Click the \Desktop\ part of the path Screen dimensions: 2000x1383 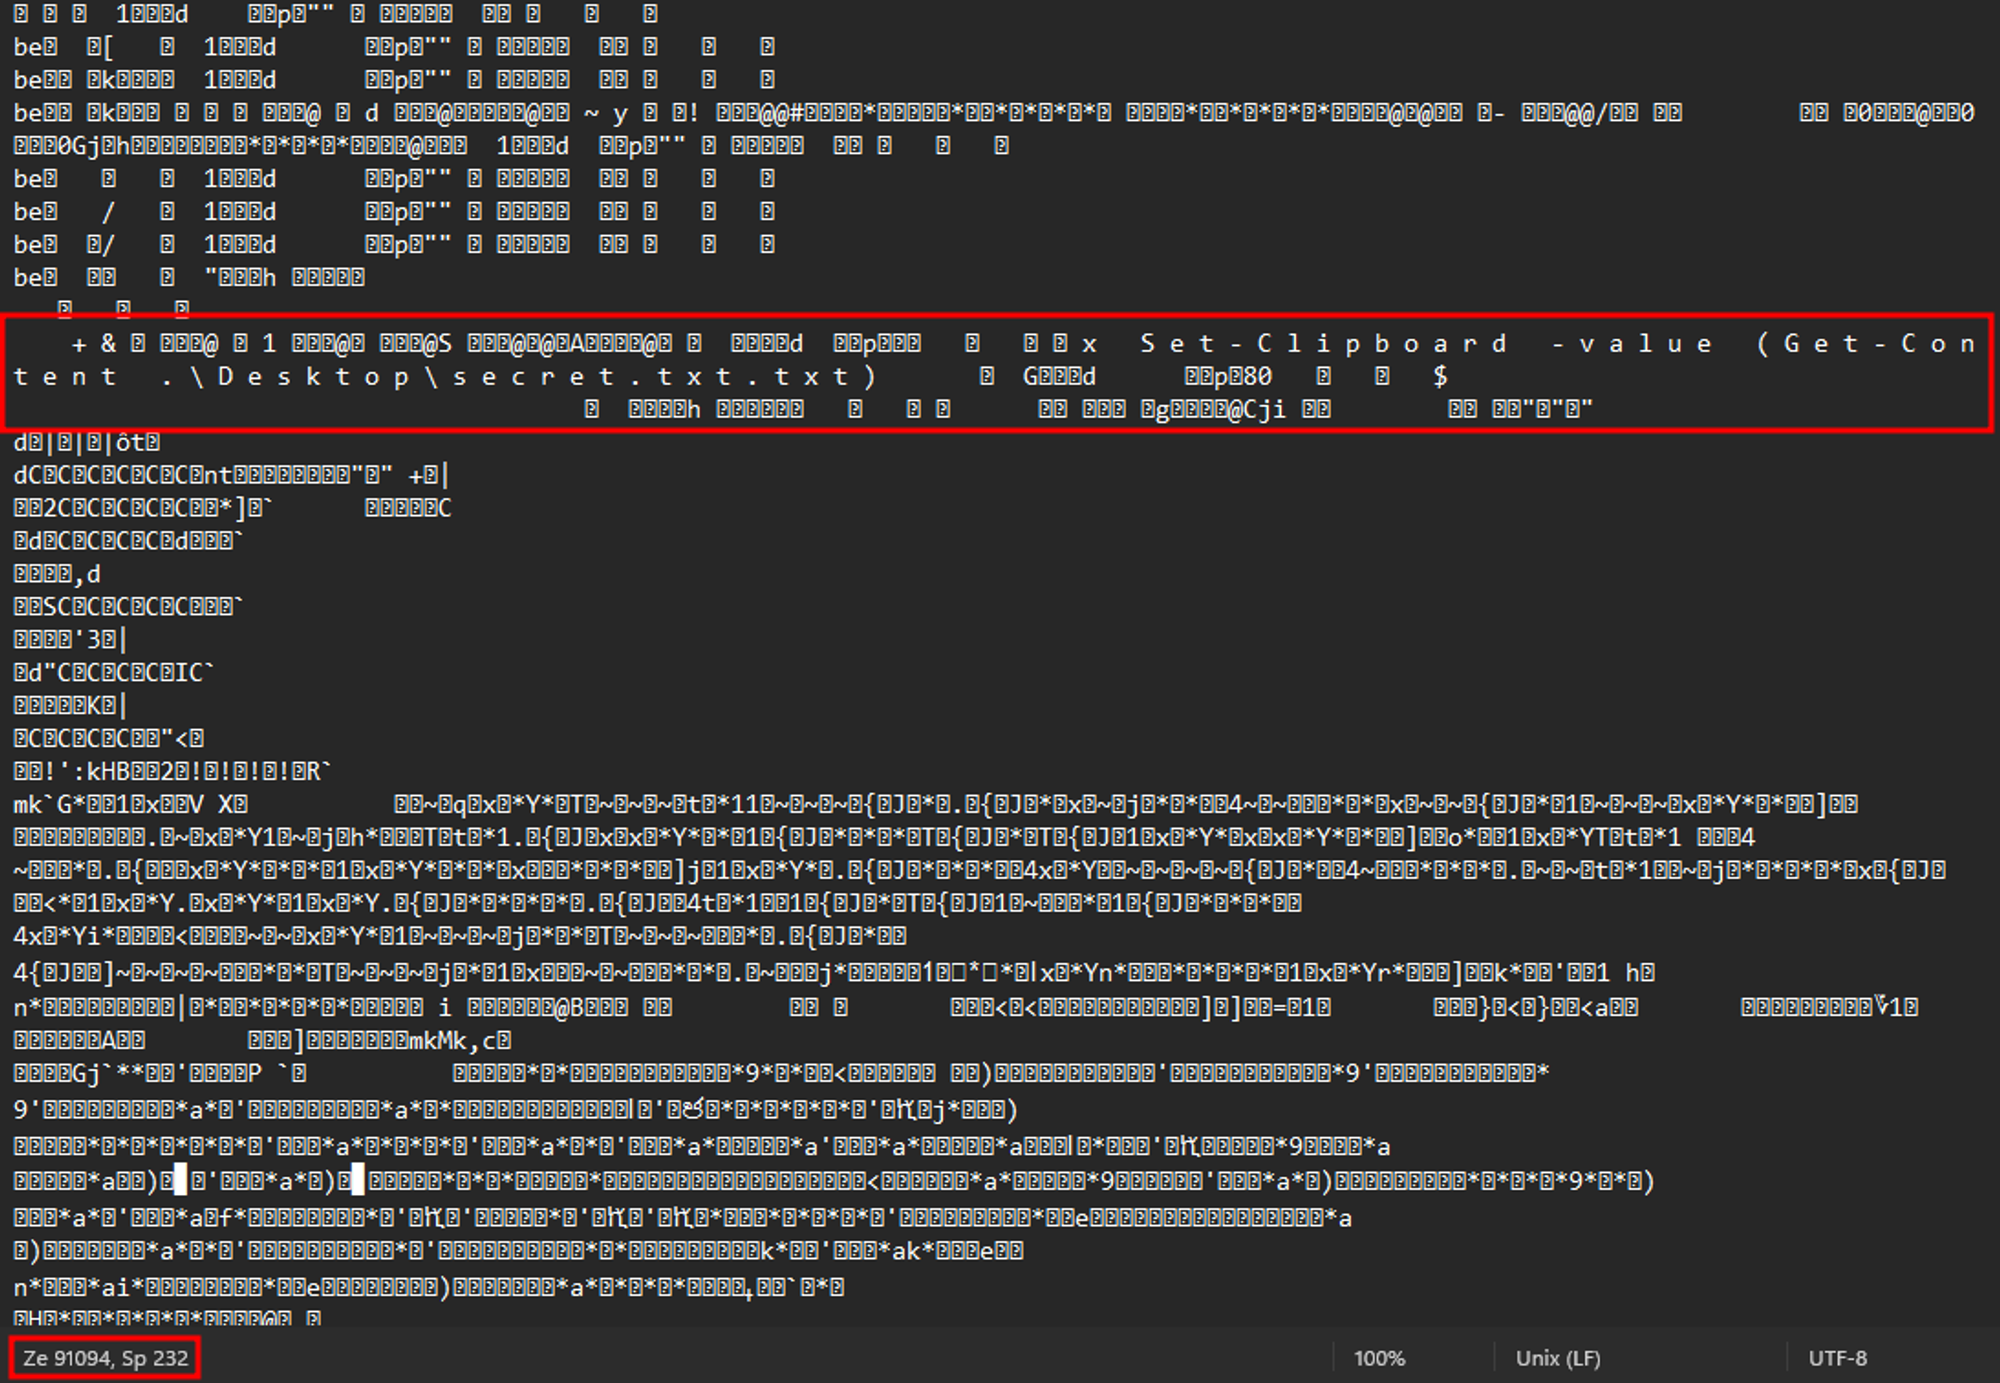pyautogui.click(x=316, y=377)
